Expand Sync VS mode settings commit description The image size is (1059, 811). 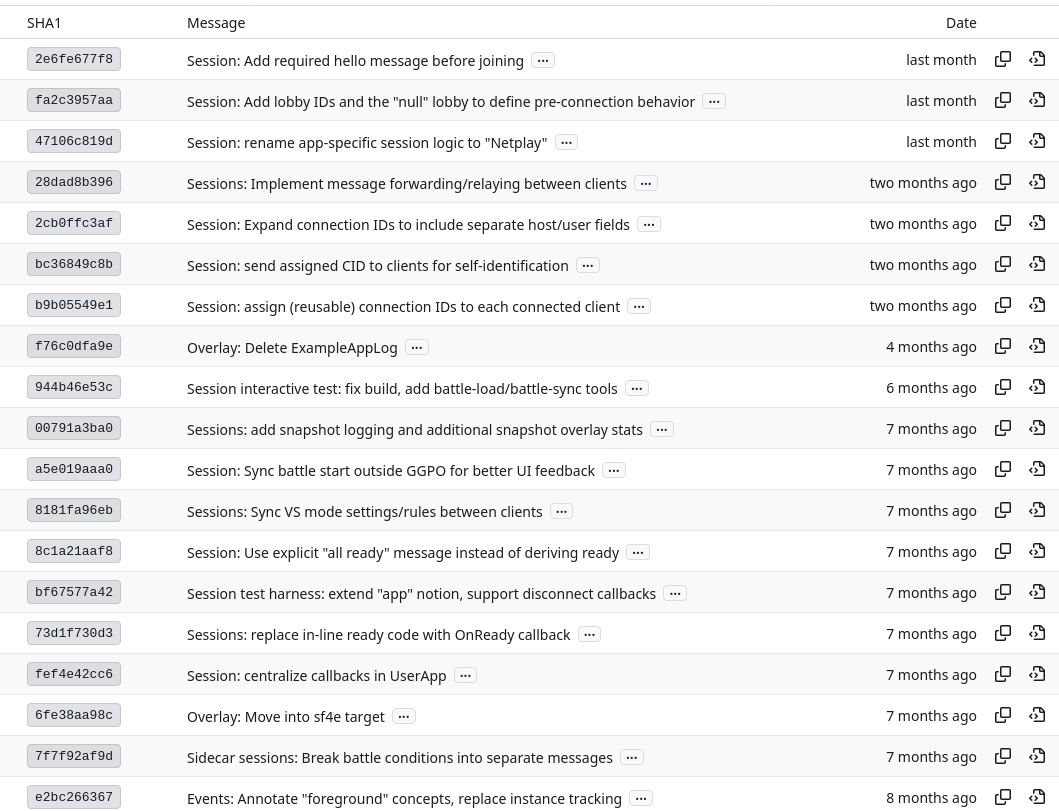[561, 511]
